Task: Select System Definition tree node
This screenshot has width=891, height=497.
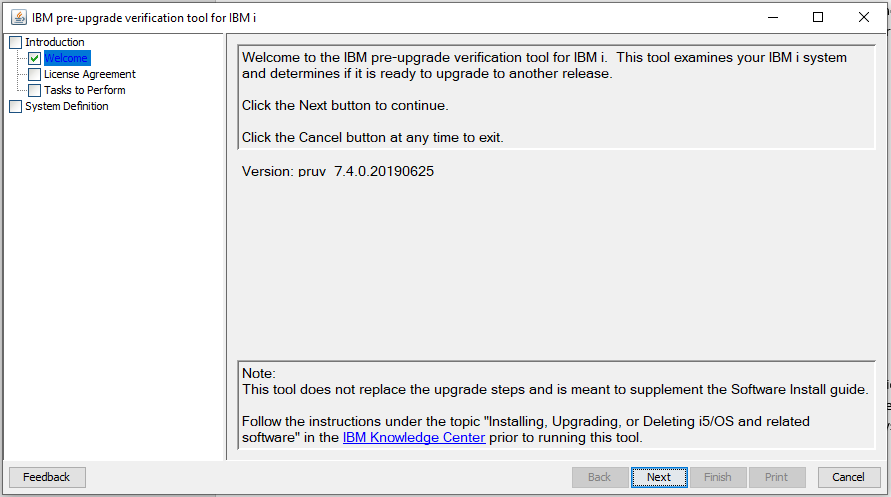Action: (66, 106)
